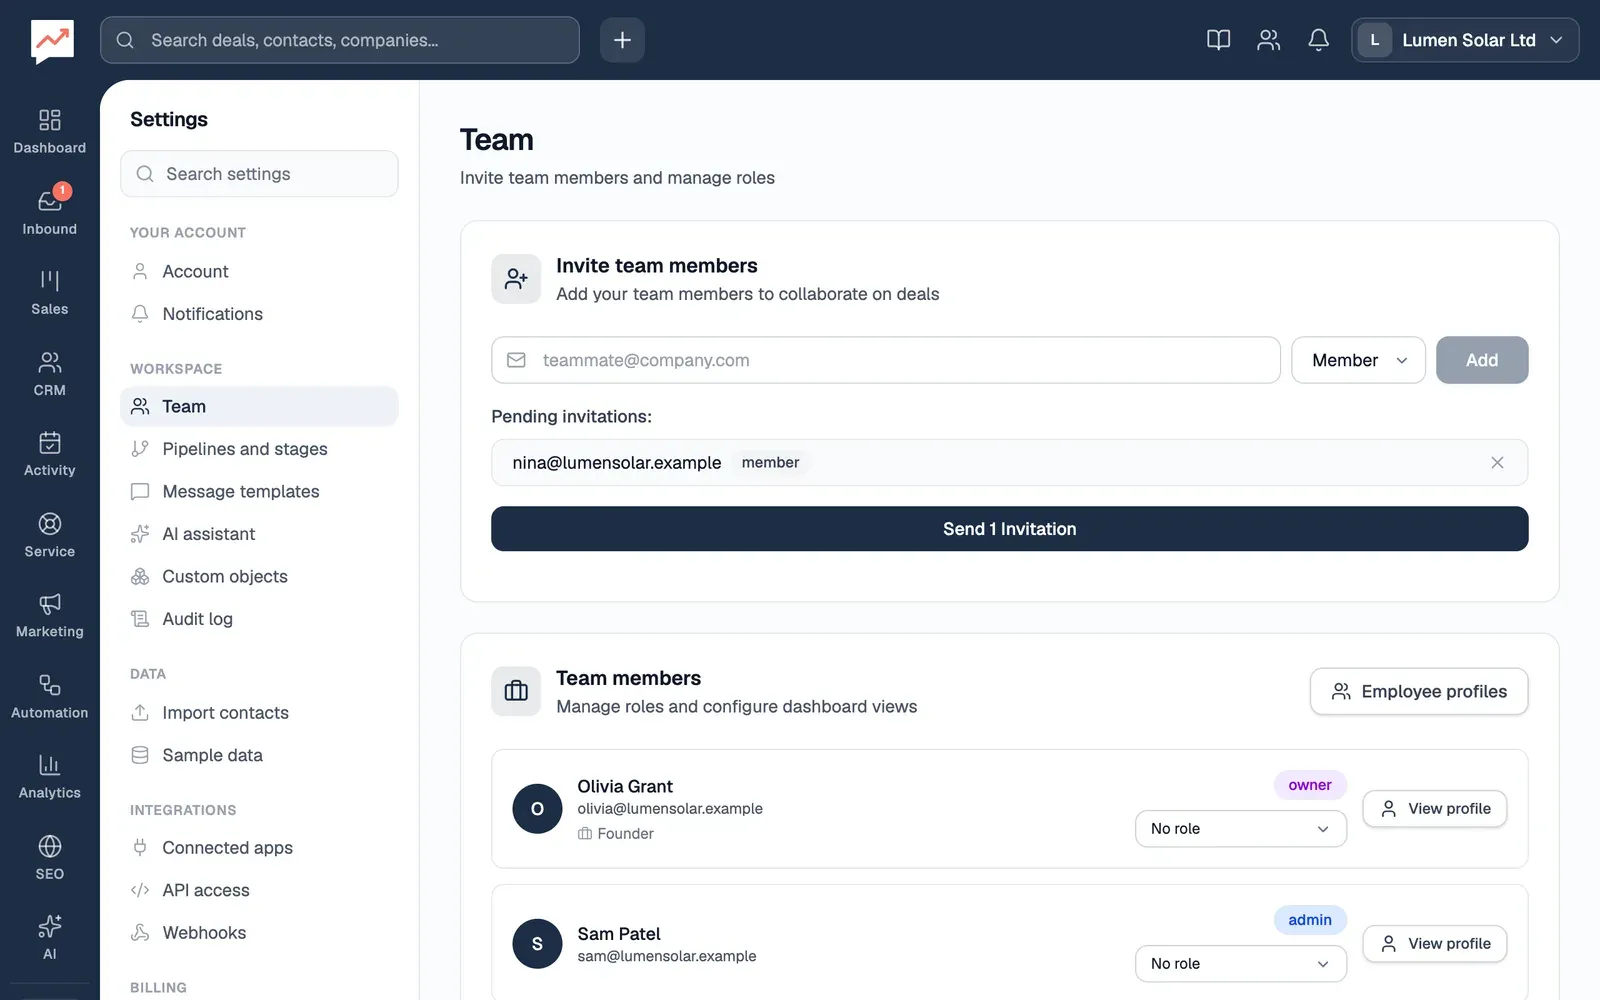The width and height of the screenshot is (1600, 1000).
Task: Open API access settings
Action: coord(259,890)
